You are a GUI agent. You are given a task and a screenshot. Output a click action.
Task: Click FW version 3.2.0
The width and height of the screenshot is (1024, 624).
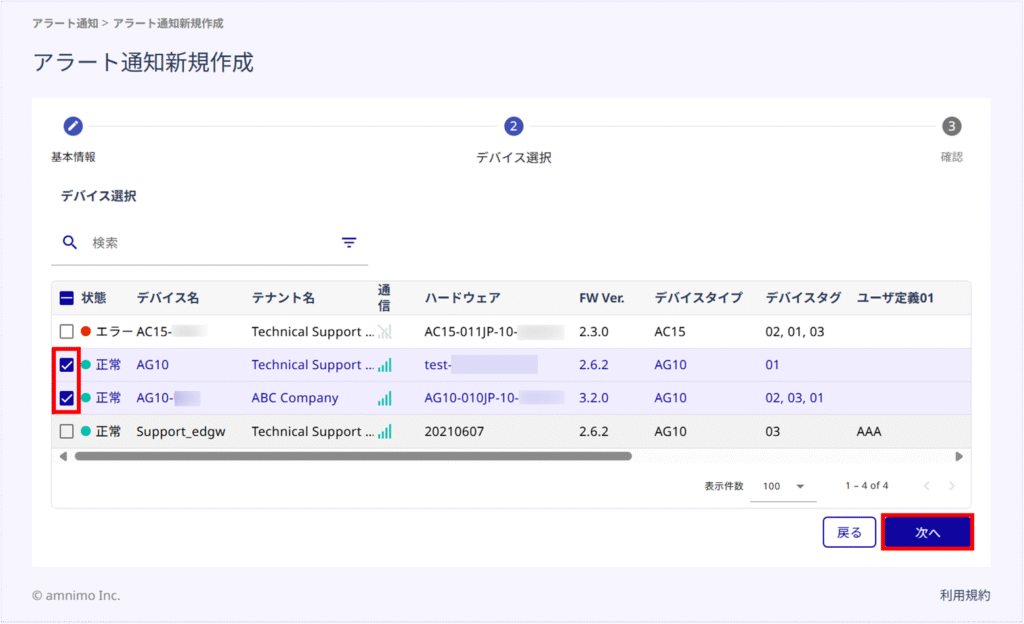[594, 398]
